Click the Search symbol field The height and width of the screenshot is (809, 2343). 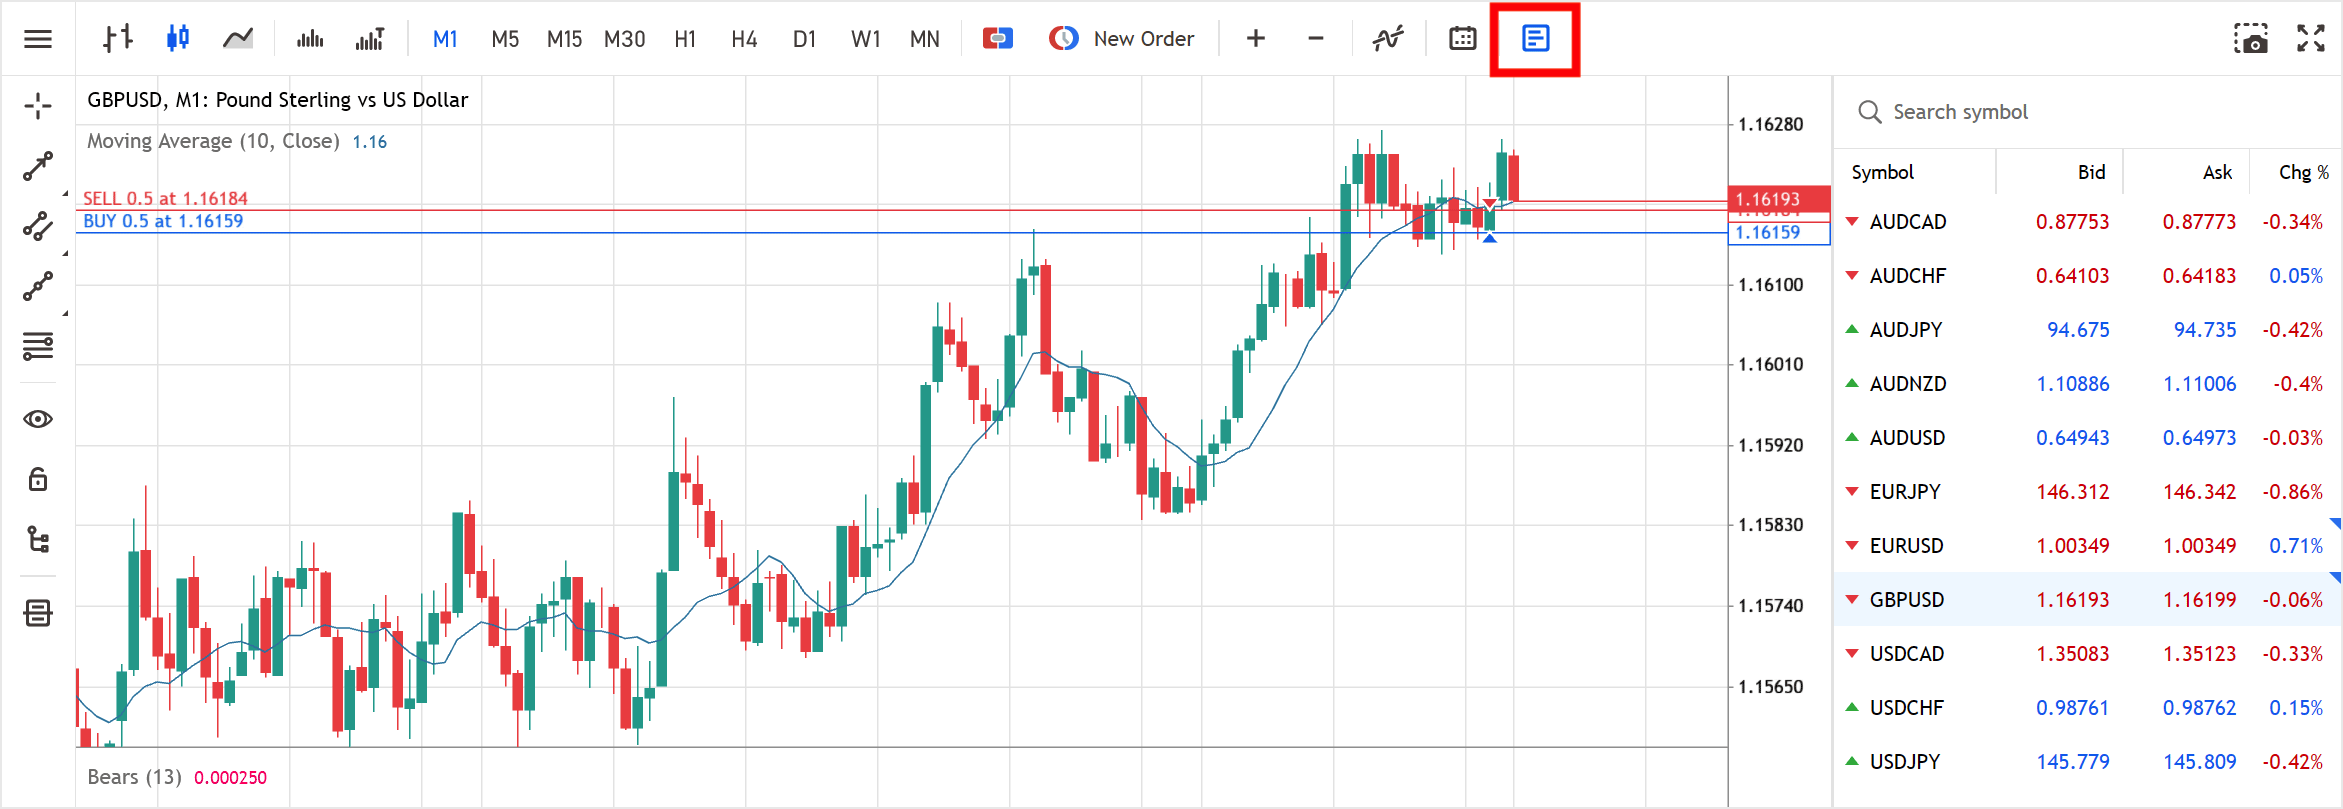(x=1960, y=112)
